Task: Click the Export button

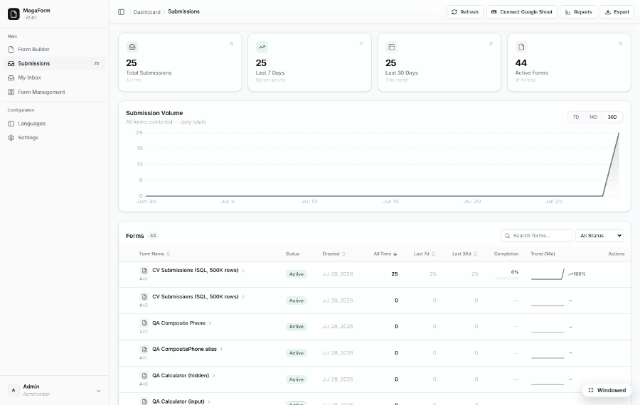Action: (x=617, y=12)
